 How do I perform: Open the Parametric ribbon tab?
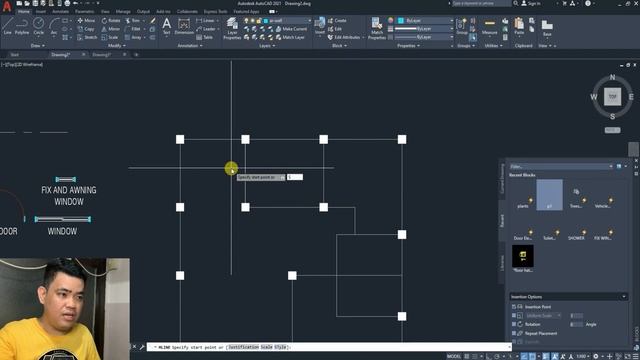click(84, 11)
